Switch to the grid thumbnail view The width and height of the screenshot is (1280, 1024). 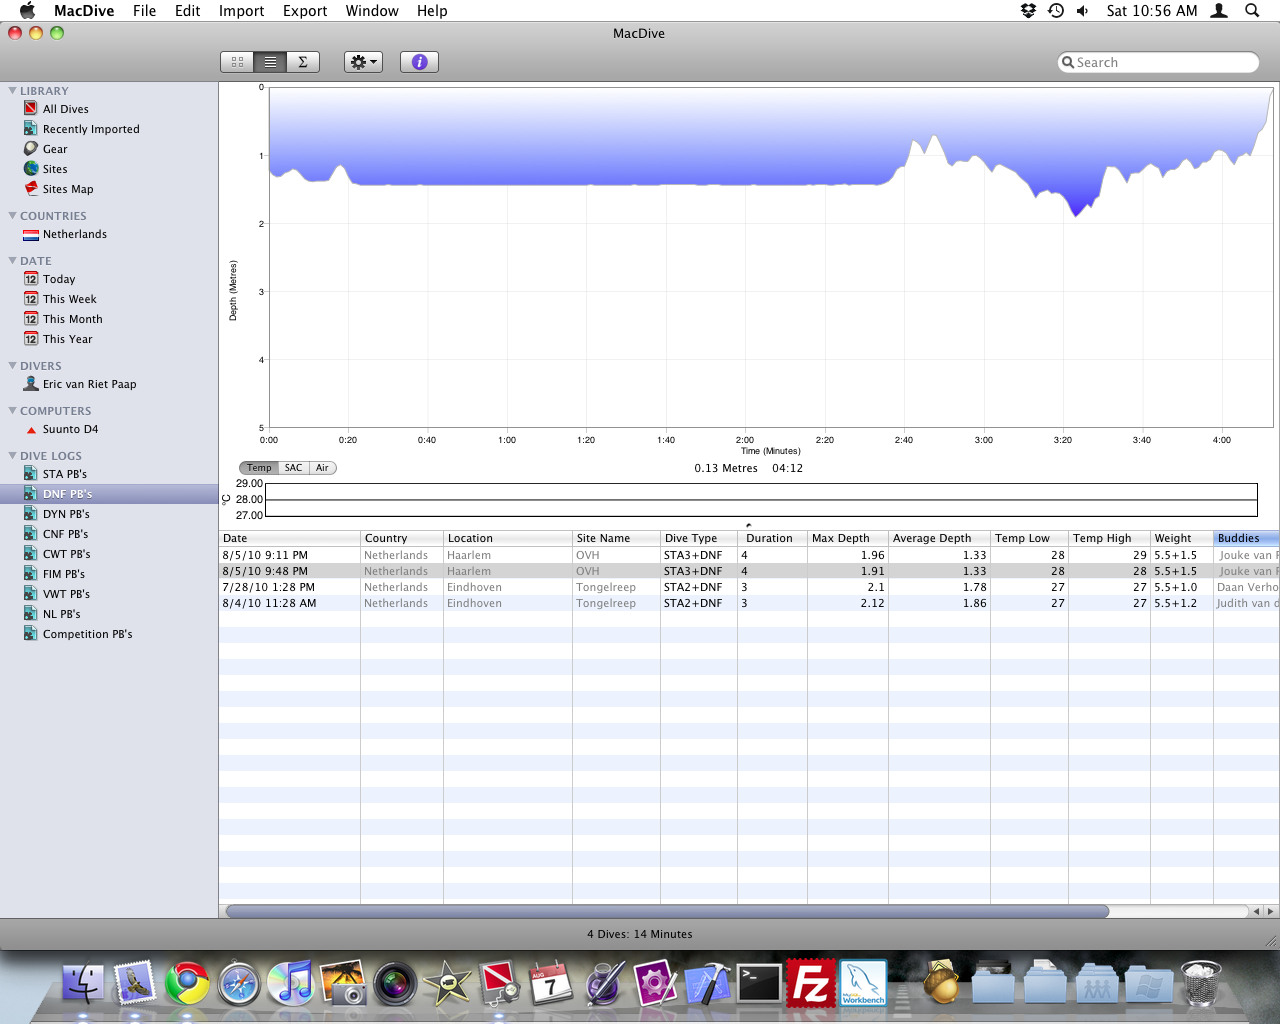[x=237, y=62]
